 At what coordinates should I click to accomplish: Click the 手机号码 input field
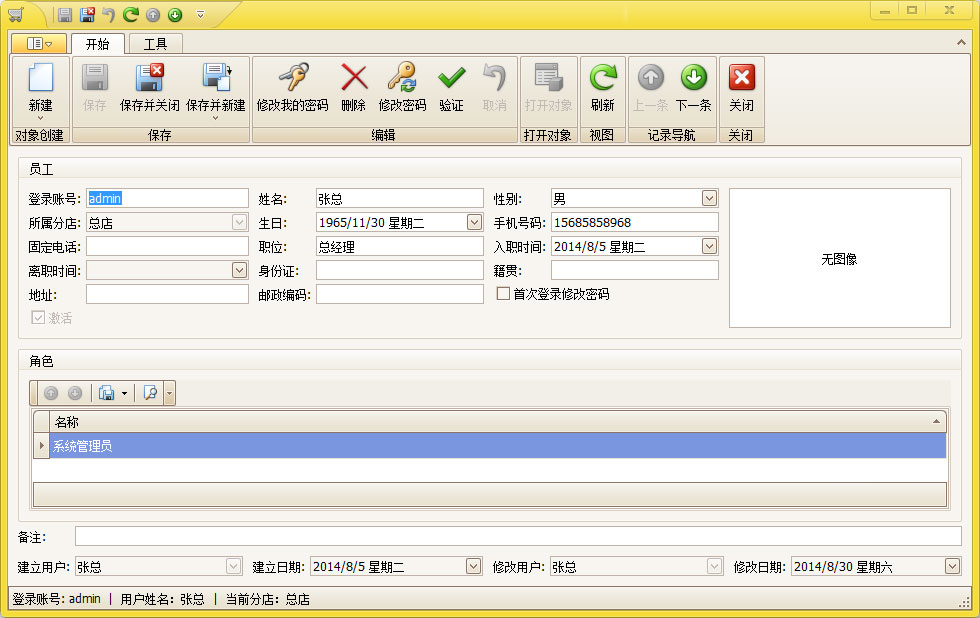[634, 222]
